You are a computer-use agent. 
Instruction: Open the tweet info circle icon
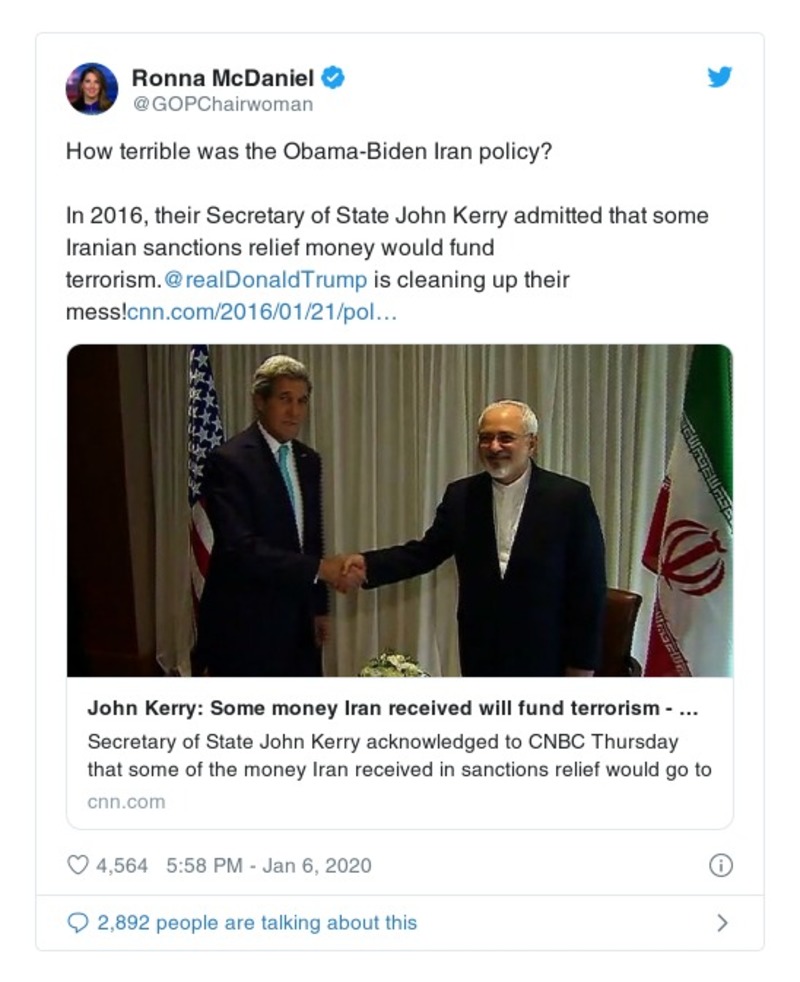click(x=720, y=866)
